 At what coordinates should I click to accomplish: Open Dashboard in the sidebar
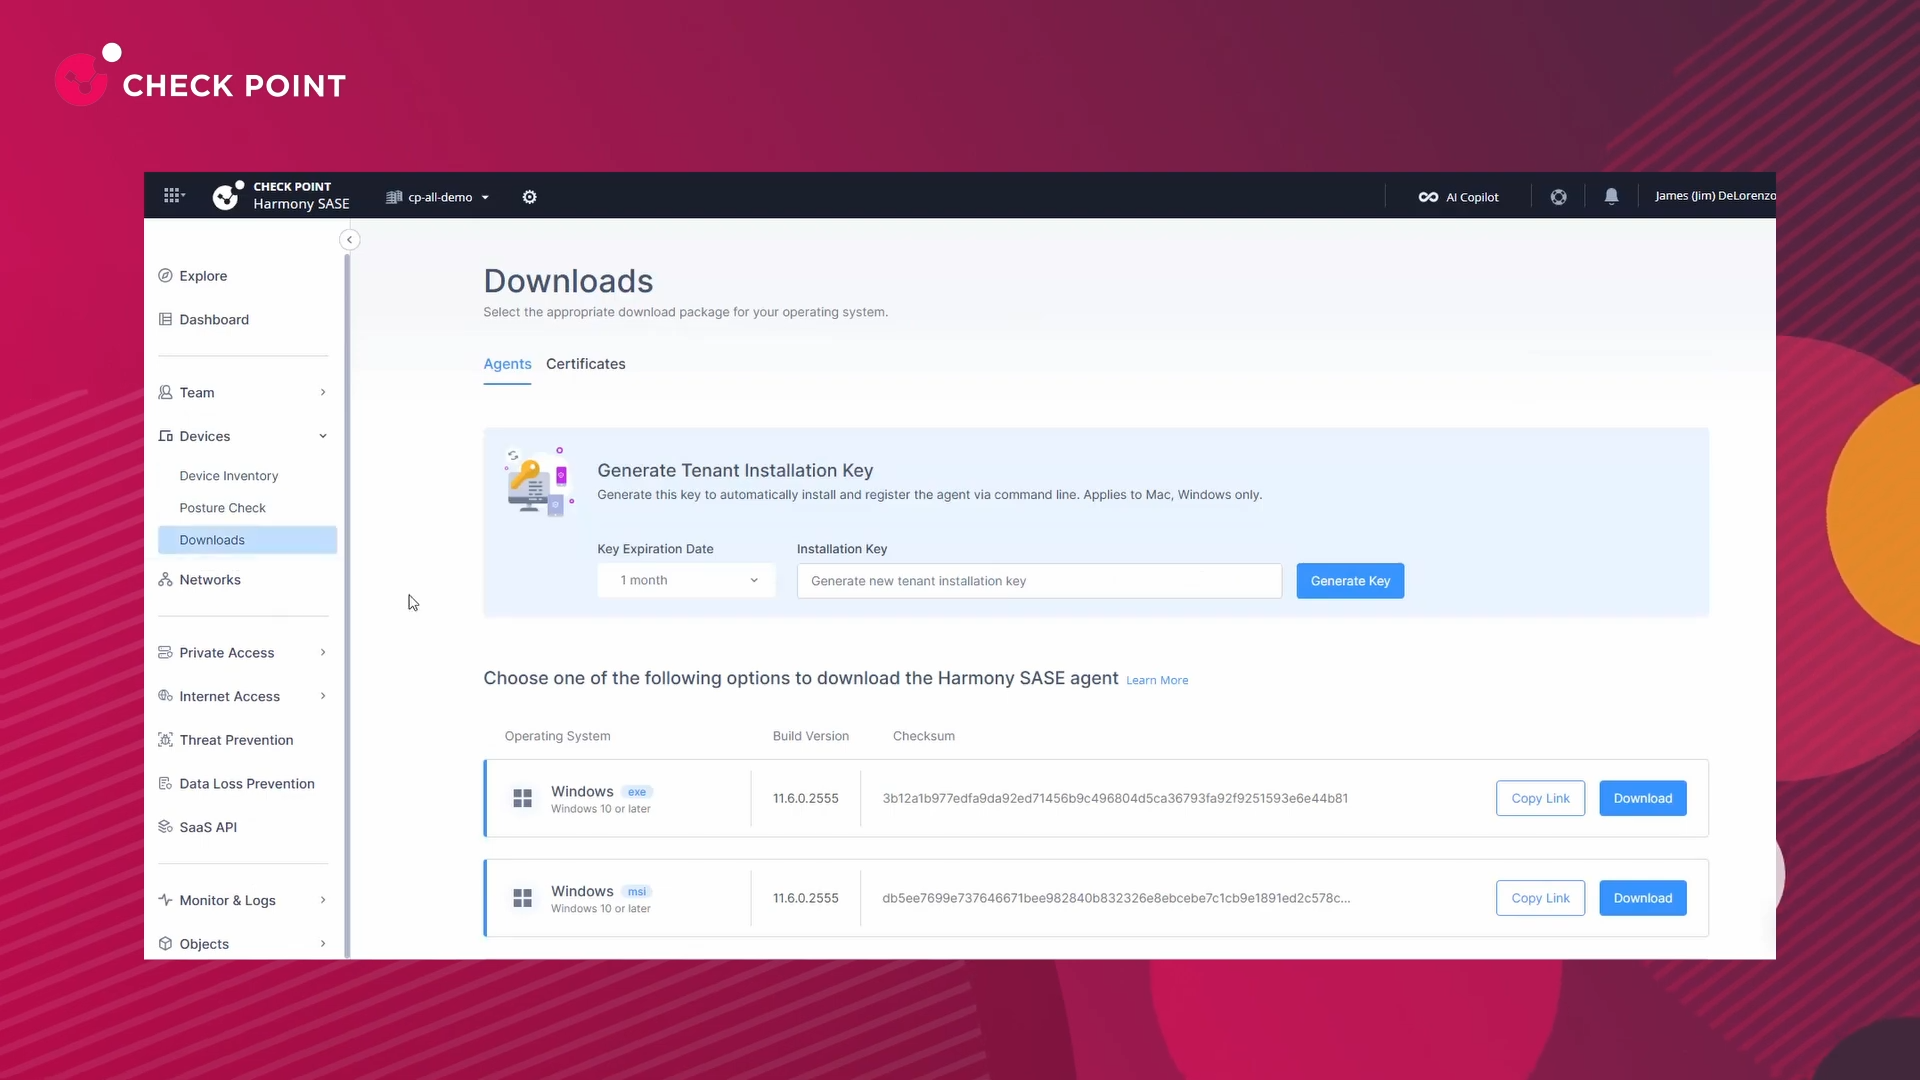[x=214, y=320]
